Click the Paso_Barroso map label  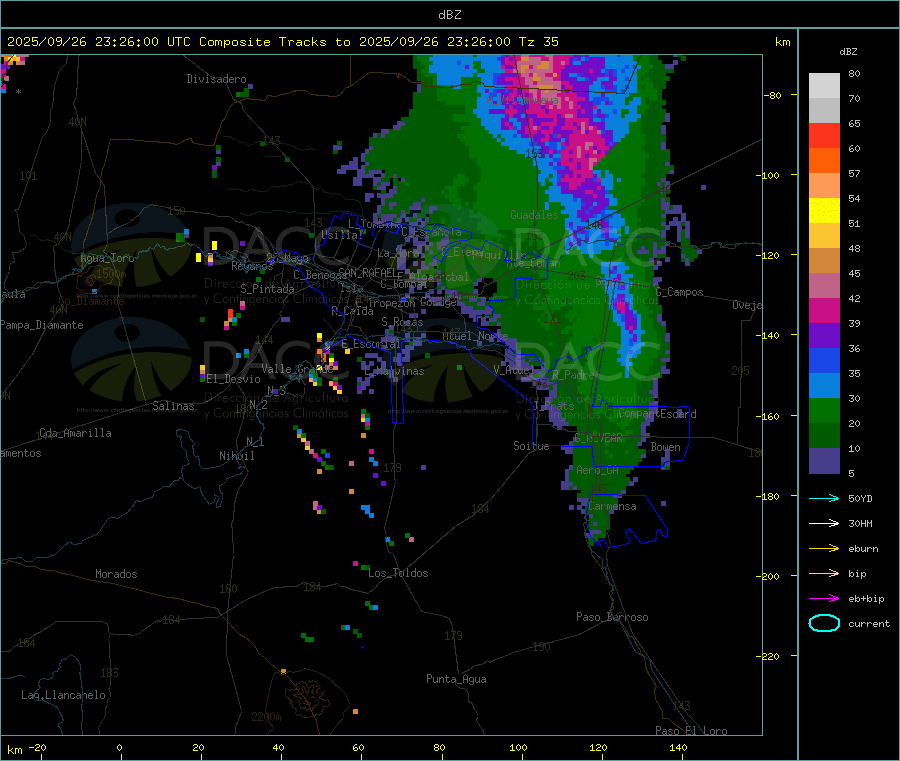click(x=612, y=617)
